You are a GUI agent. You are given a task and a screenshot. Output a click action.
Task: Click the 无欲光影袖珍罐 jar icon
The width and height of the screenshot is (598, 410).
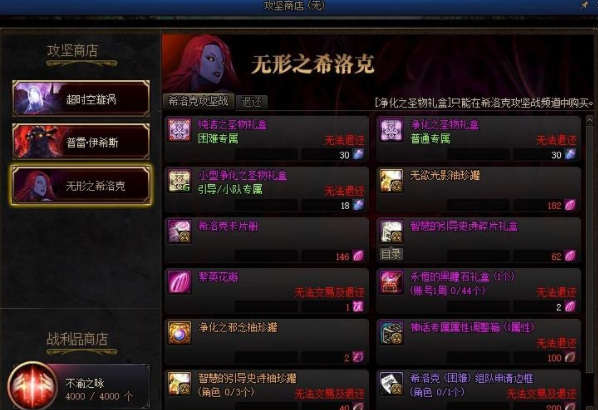392,180
